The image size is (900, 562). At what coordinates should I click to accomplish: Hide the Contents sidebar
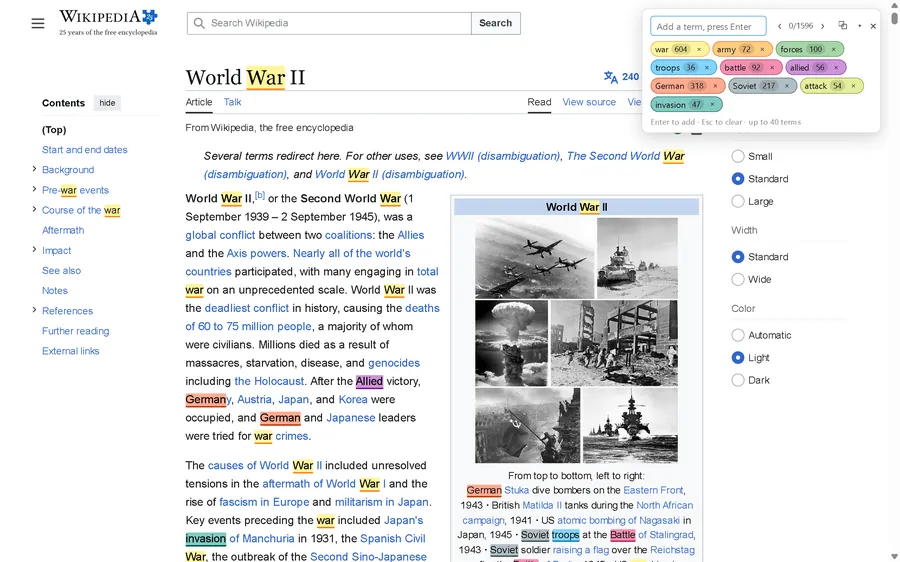[x=107, y=103]
